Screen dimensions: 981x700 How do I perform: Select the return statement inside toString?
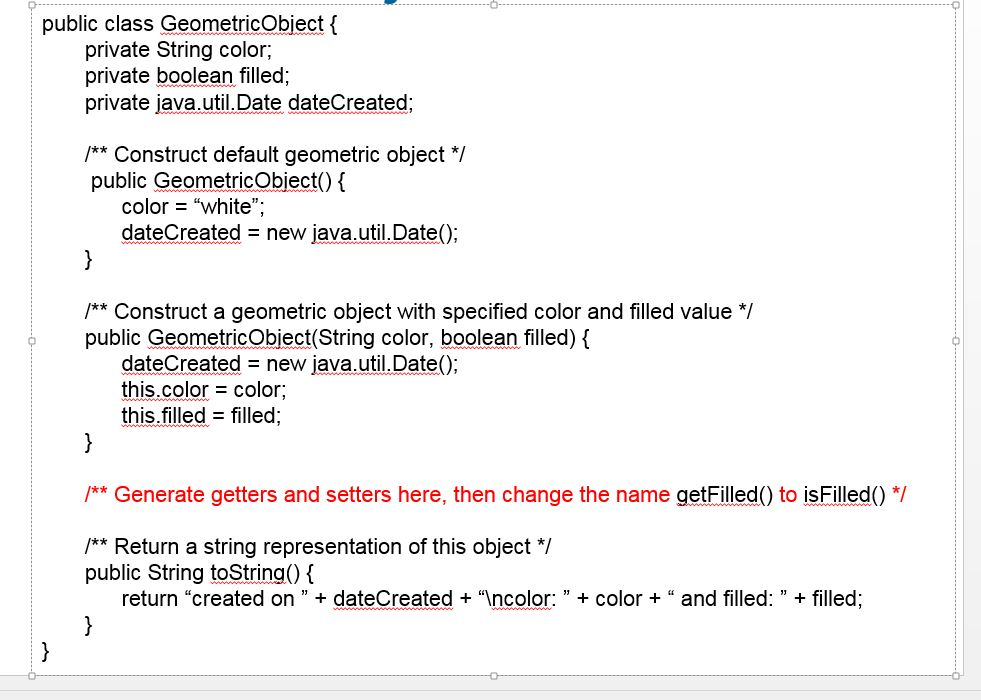click(490, 598)
